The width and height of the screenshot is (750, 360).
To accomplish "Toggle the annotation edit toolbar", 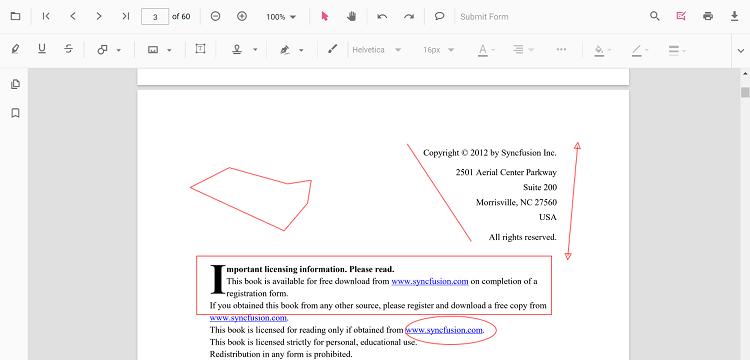I will (681, 16).
